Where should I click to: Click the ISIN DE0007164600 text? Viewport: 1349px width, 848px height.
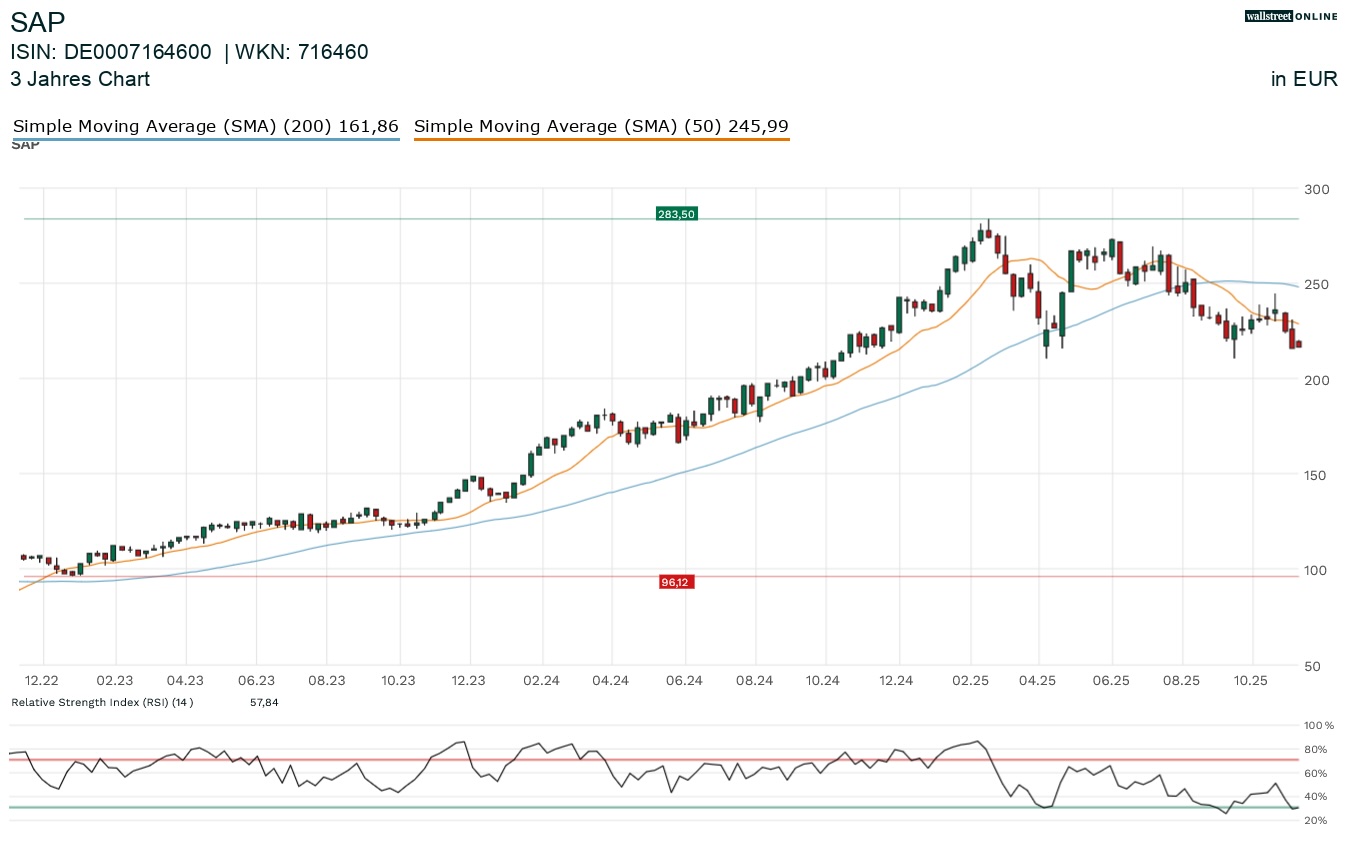(x=111, y=52)
